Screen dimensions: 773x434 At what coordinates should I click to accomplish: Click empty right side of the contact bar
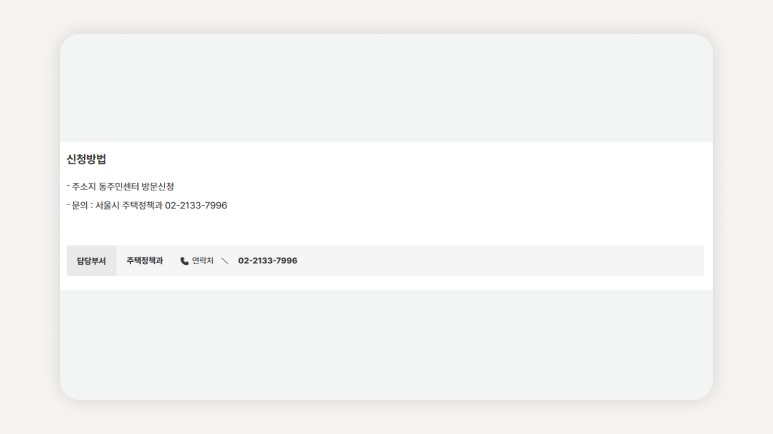point(500,260)
